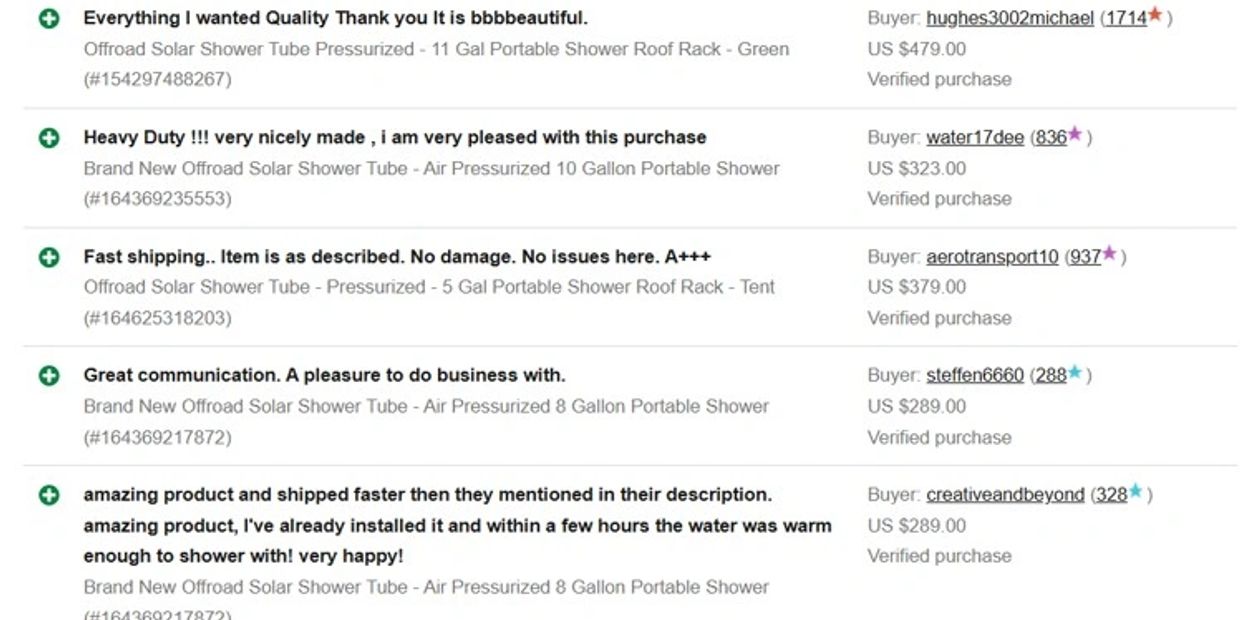Viewport: 1240px width, 620px height.
Task: Click positive icon beside "Fast shipping" review
Action: point(49,257)
